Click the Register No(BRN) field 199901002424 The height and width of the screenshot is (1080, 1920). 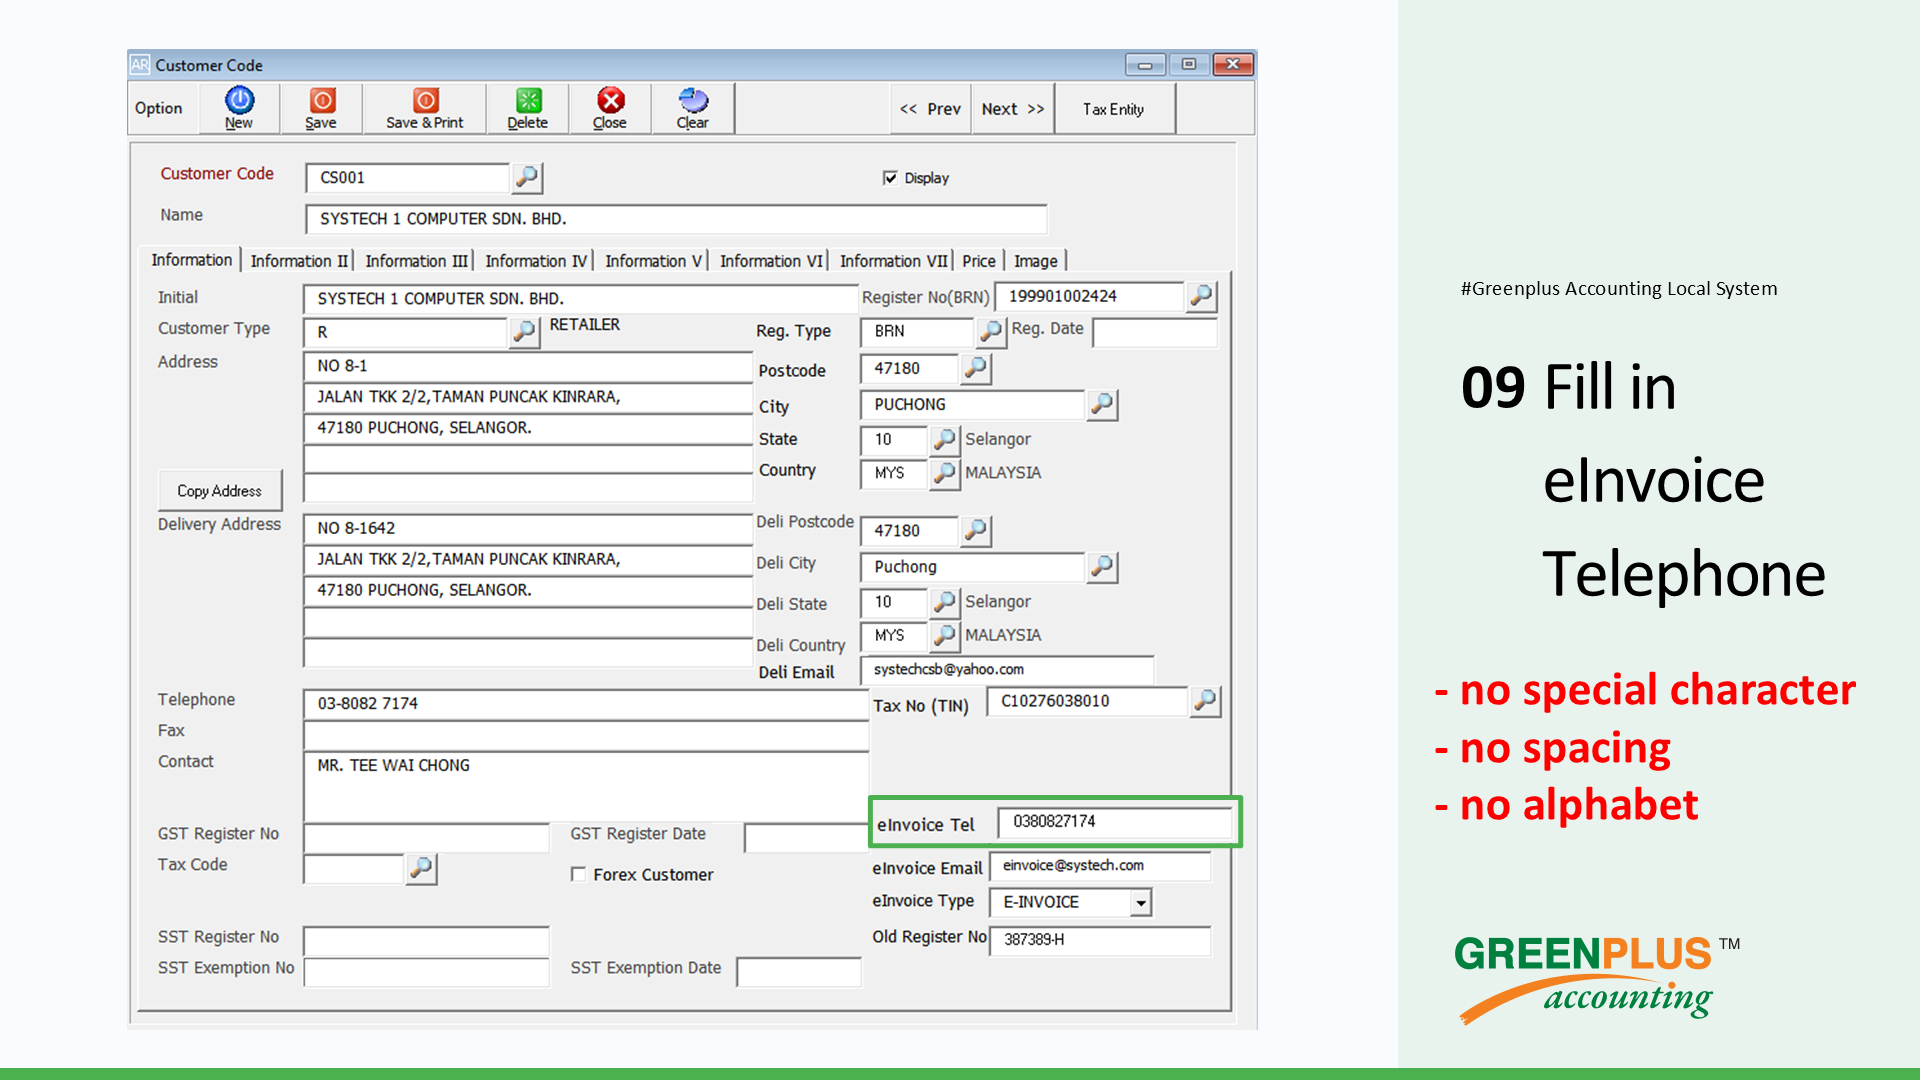[x=1090, y=297]
